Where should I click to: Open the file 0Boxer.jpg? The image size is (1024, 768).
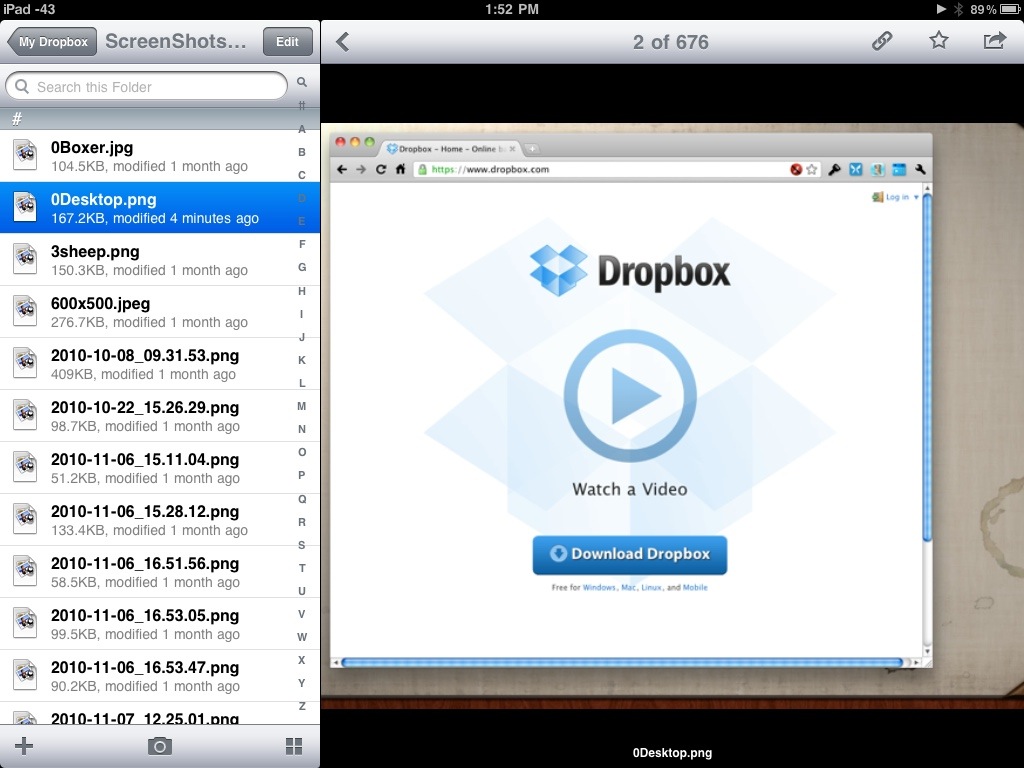pos(160,156)
